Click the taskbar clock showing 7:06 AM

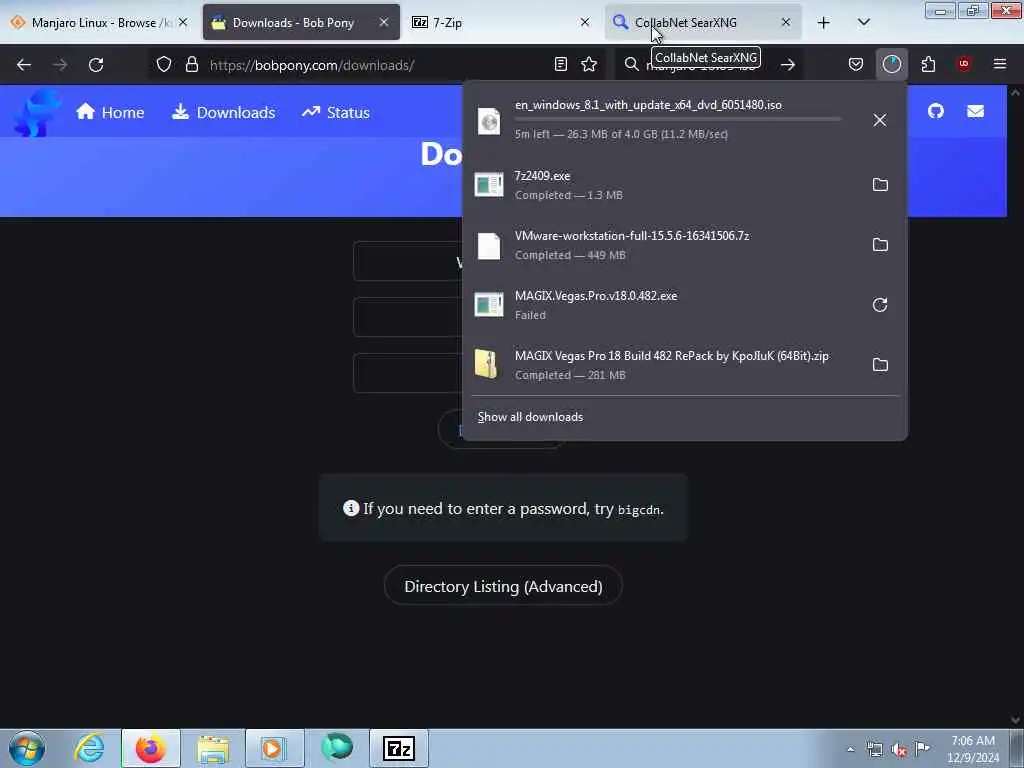(x=973, y=749)
